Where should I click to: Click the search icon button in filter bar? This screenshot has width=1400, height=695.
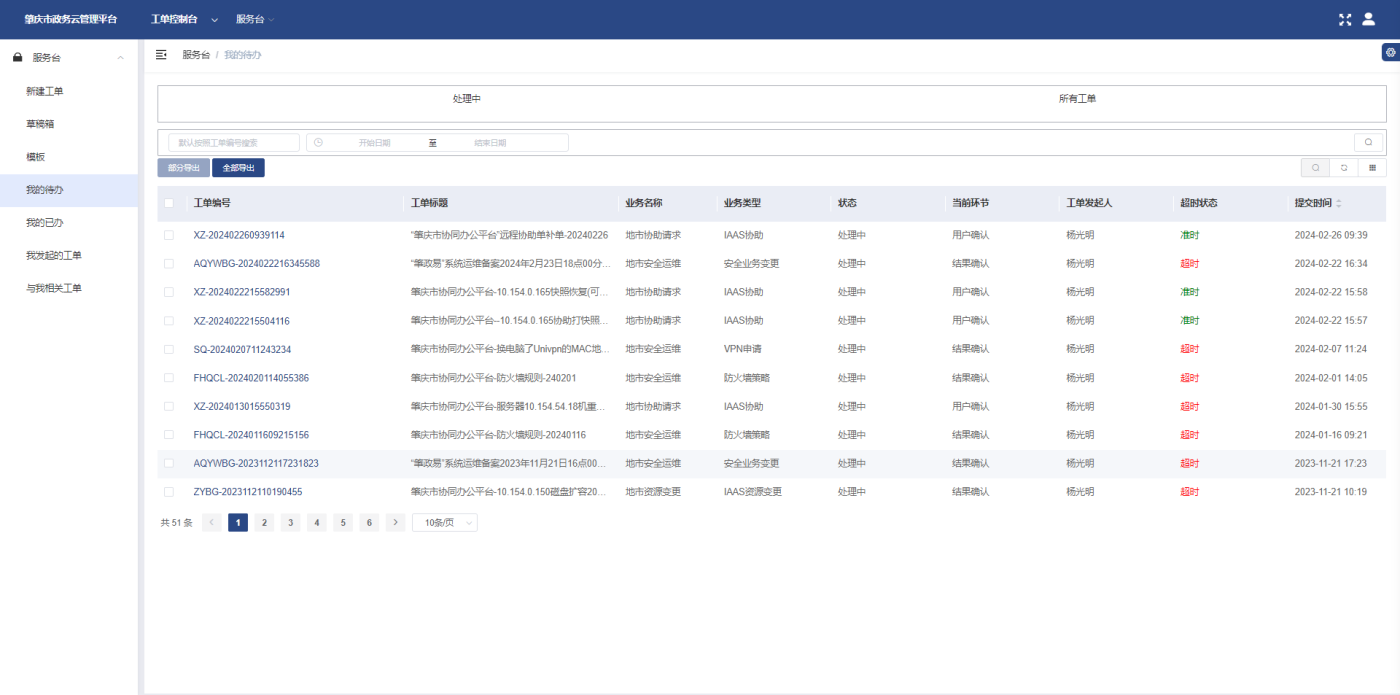(1368, 142)
